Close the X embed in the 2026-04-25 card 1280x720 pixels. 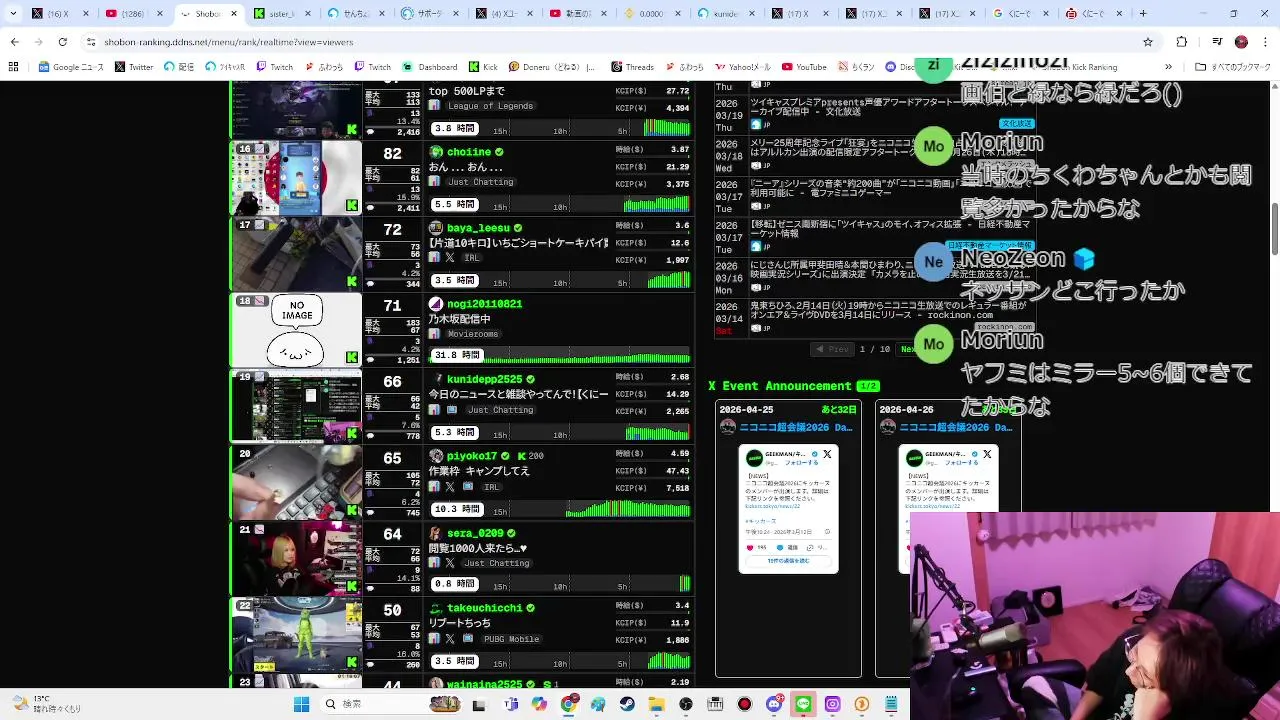(827, 454)
